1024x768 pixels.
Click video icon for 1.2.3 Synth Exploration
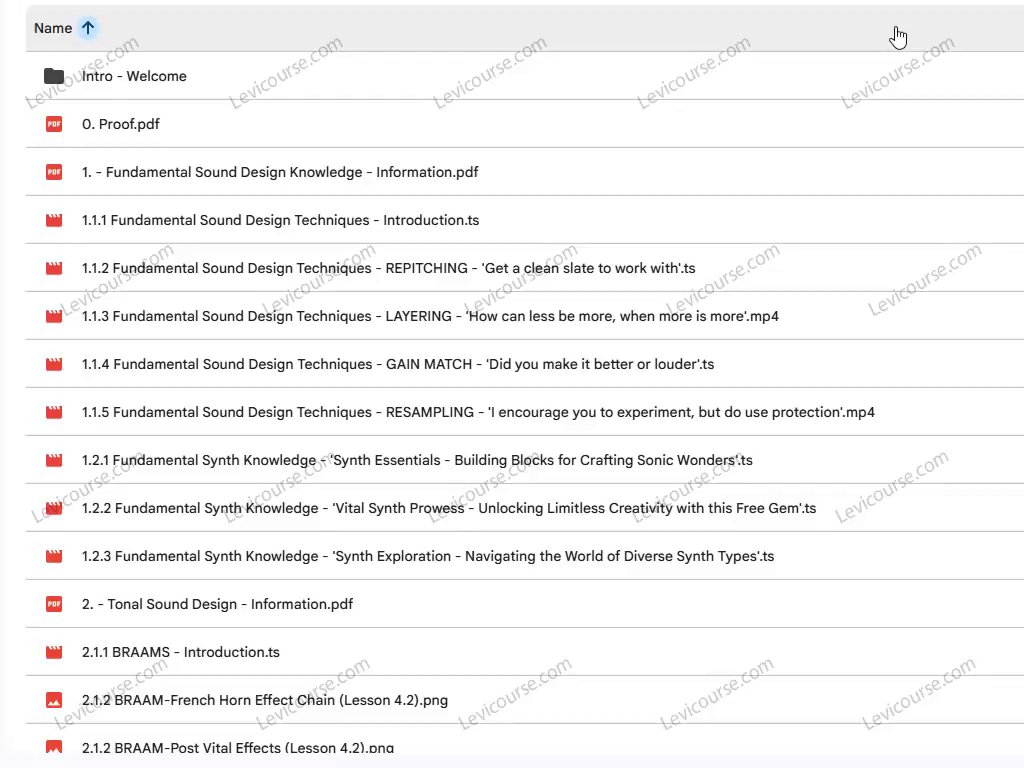click(x=54, y=556)
